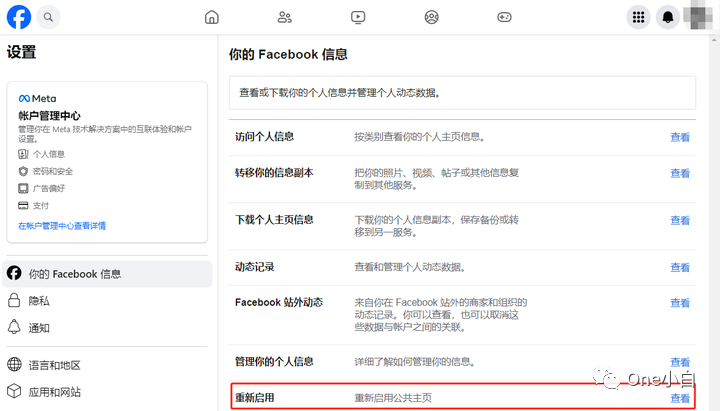
Task: Click 查看 for 访问个人信息
Action: 680,137
